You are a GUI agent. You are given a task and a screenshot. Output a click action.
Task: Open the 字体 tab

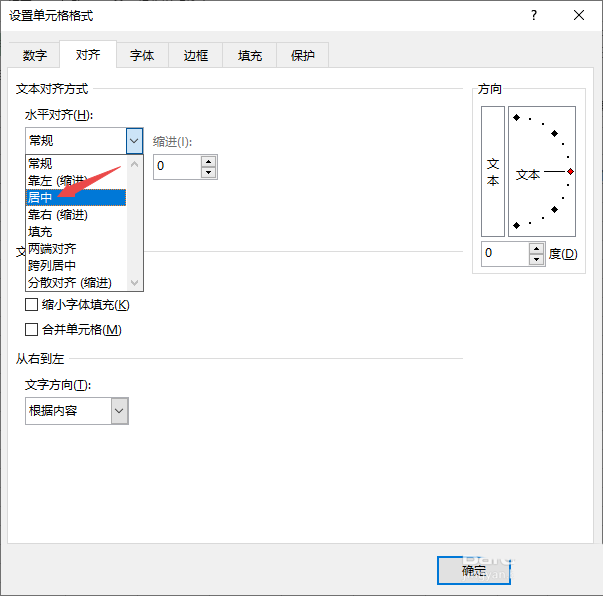142,56
